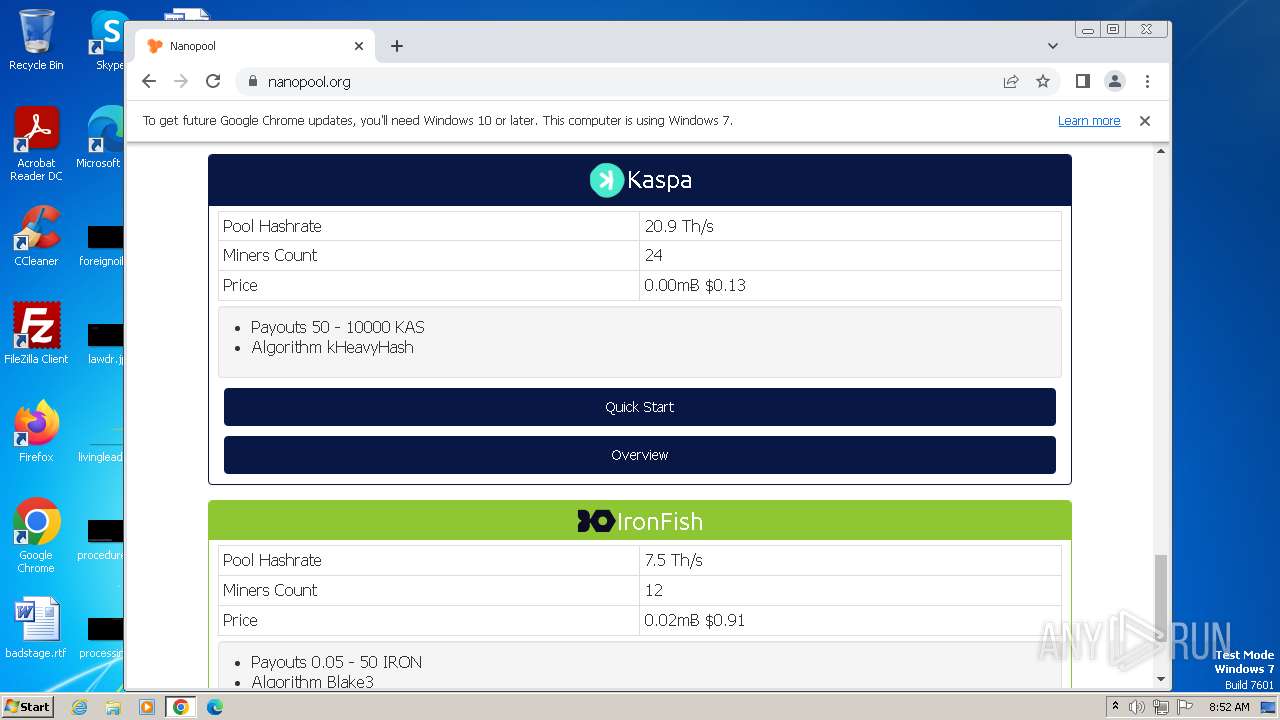Select Kaspa miners count value 24
This screenshot has width=1280, height=720.
653,255
